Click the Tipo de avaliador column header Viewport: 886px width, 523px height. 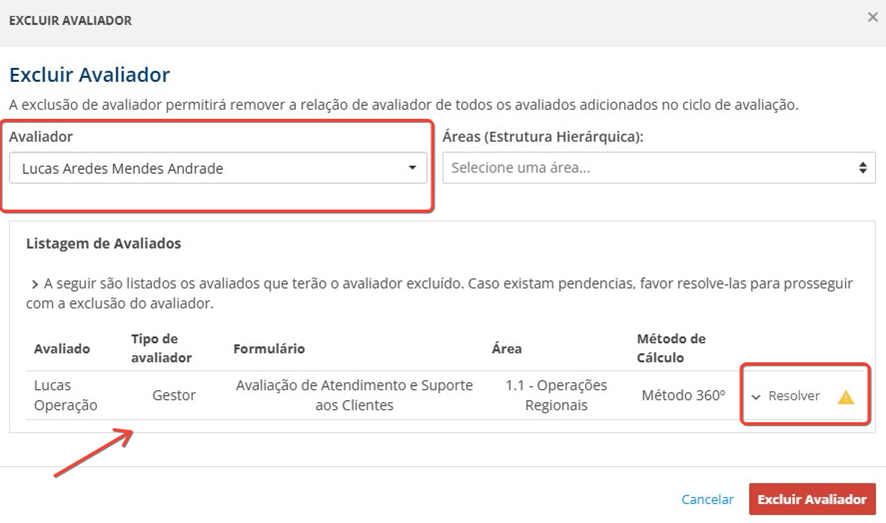(x=161, y=348)
